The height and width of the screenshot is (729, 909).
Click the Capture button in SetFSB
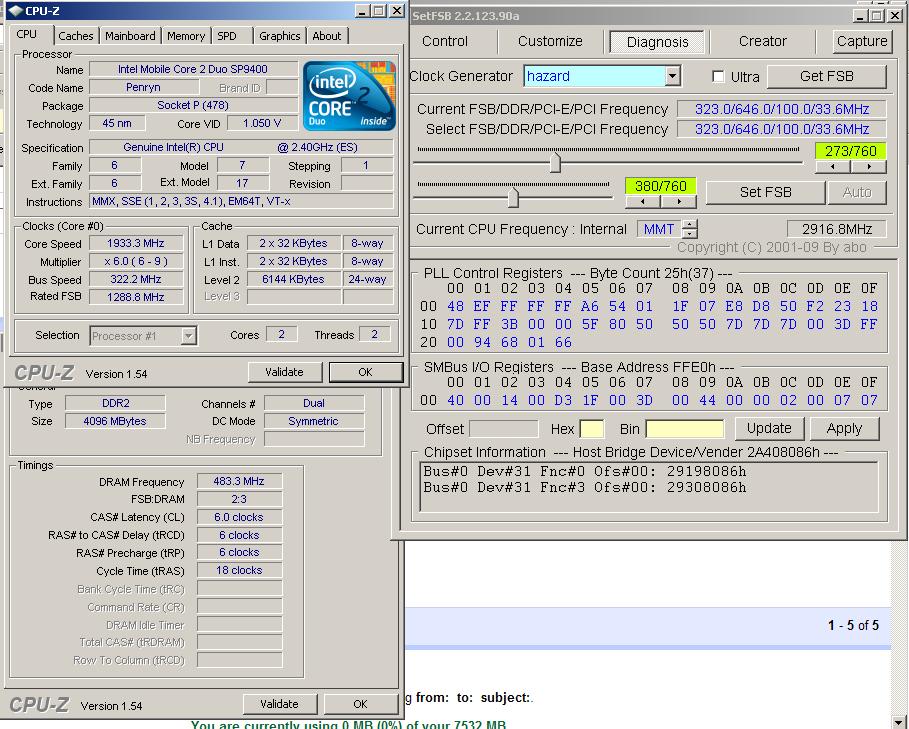click(862, 41)
